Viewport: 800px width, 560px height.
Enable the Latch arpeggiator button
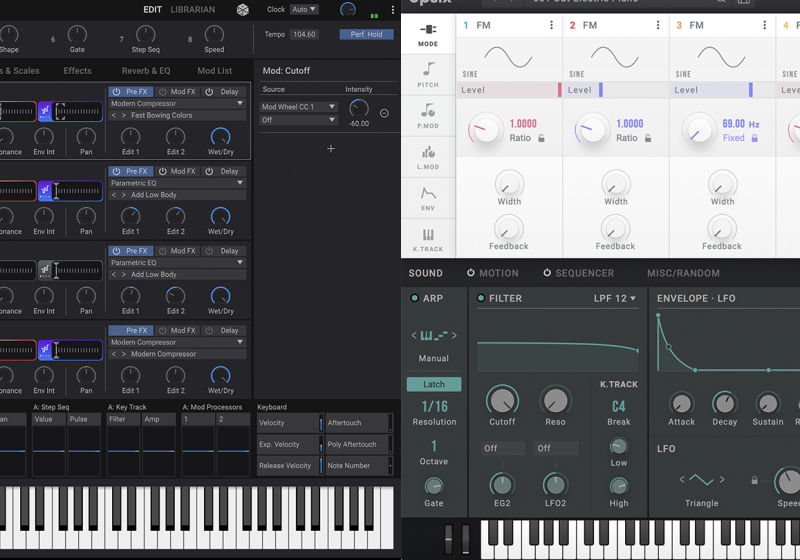pyautogui.click(x=434, y=384)
